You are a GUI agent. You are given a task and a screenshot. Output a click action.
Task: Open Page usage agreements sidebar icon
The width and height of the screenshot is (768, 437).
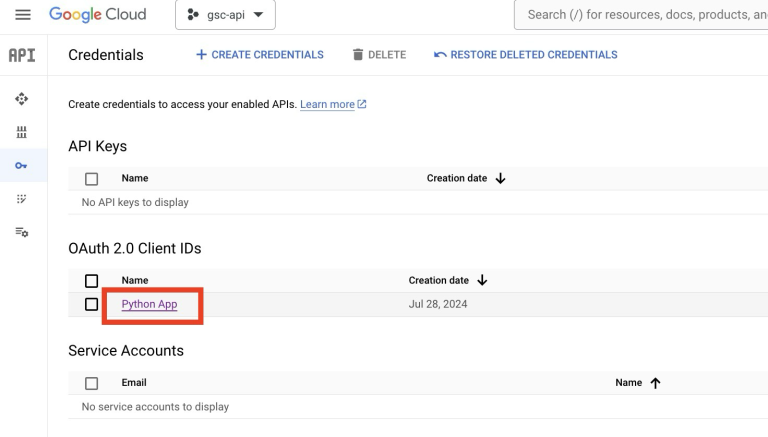(x=22, y=232)
